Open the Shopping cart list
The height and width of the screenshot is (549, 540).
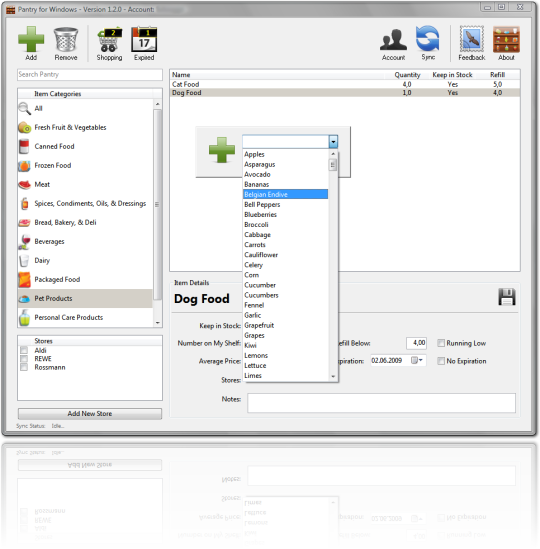[110, 40]
